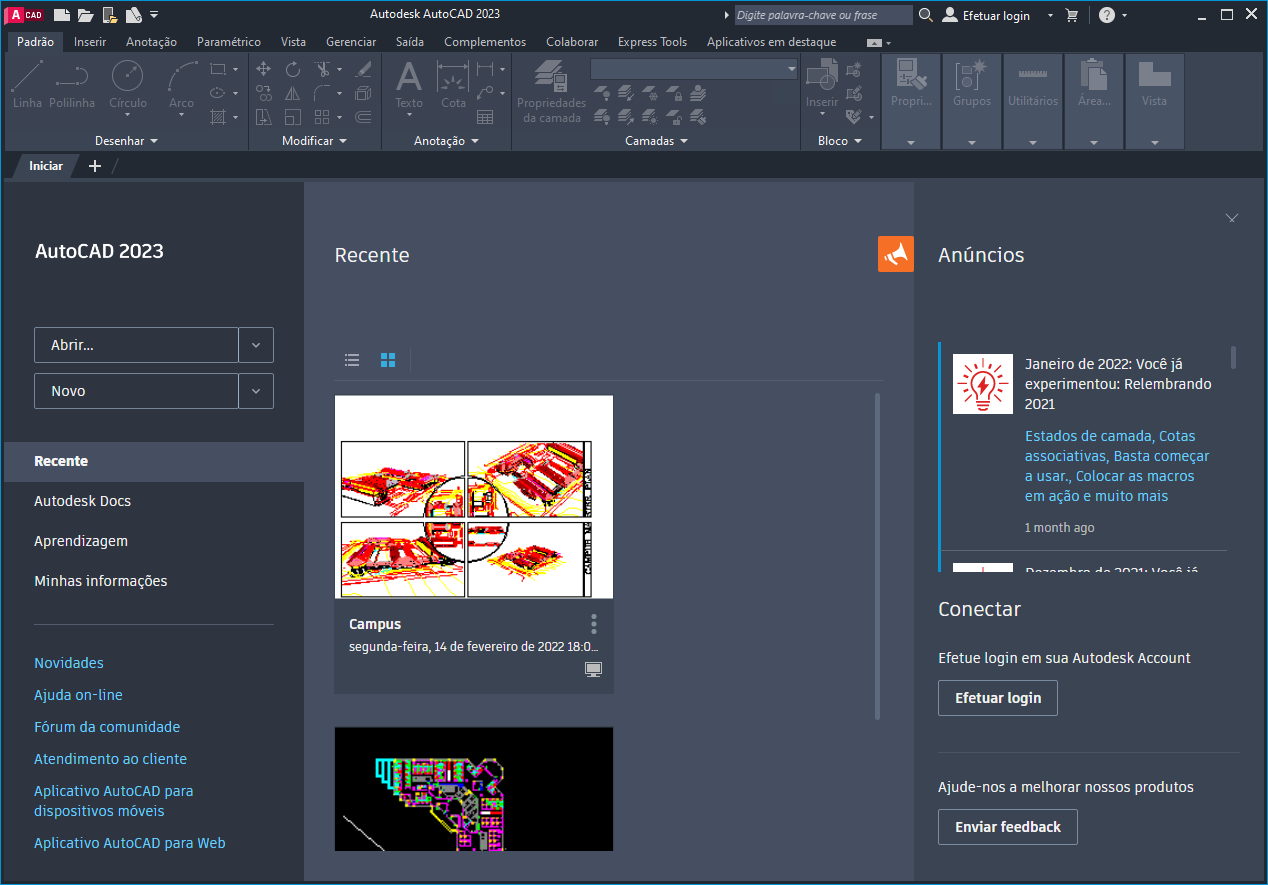Viewport: 1268px width, 885px height.
Task: Expand the Camadas panel
Action: coord(656,141)
